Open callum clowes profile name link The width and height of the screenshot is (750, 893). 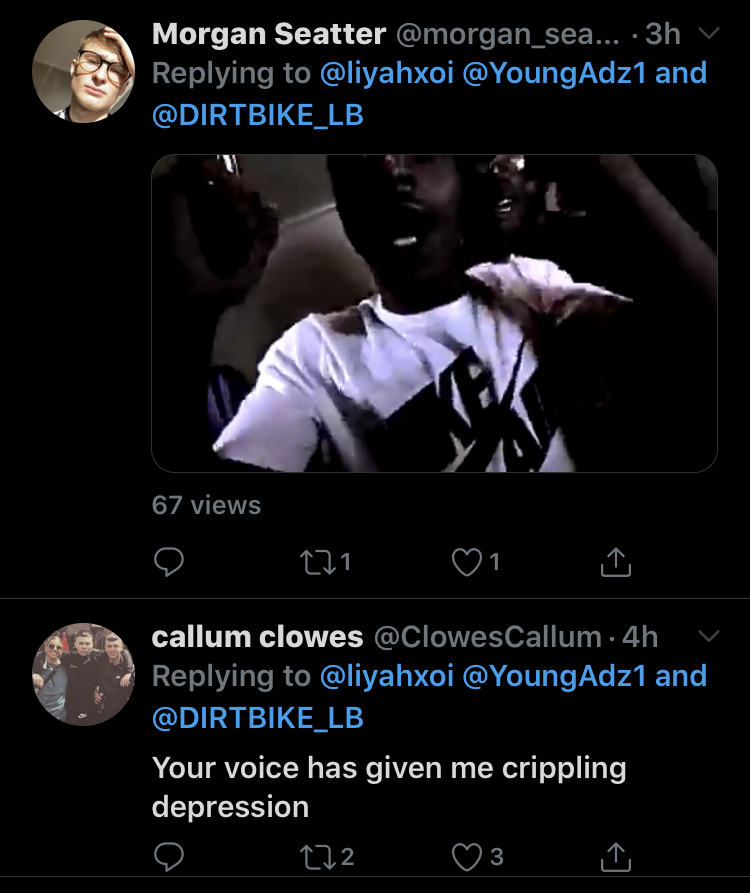pyautogui.click(x=257, y=636)
